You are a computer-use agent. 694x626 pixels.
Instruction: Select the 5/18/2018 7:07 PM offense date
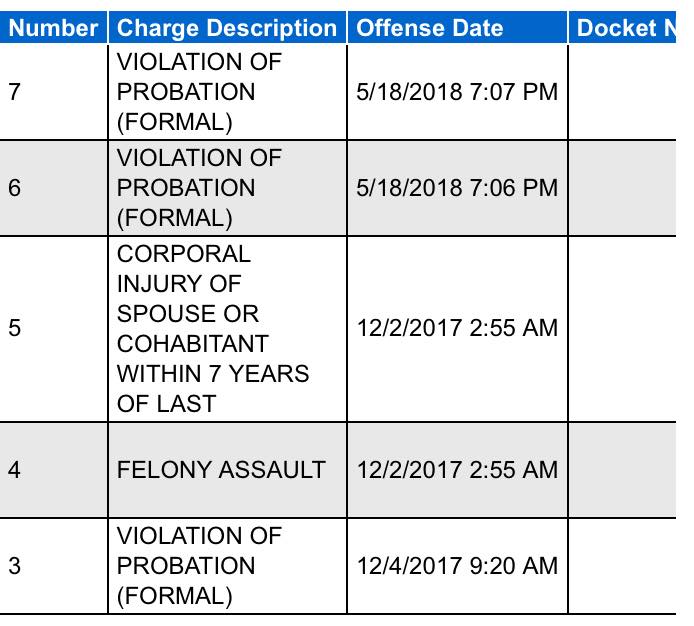tap(456, 92)
